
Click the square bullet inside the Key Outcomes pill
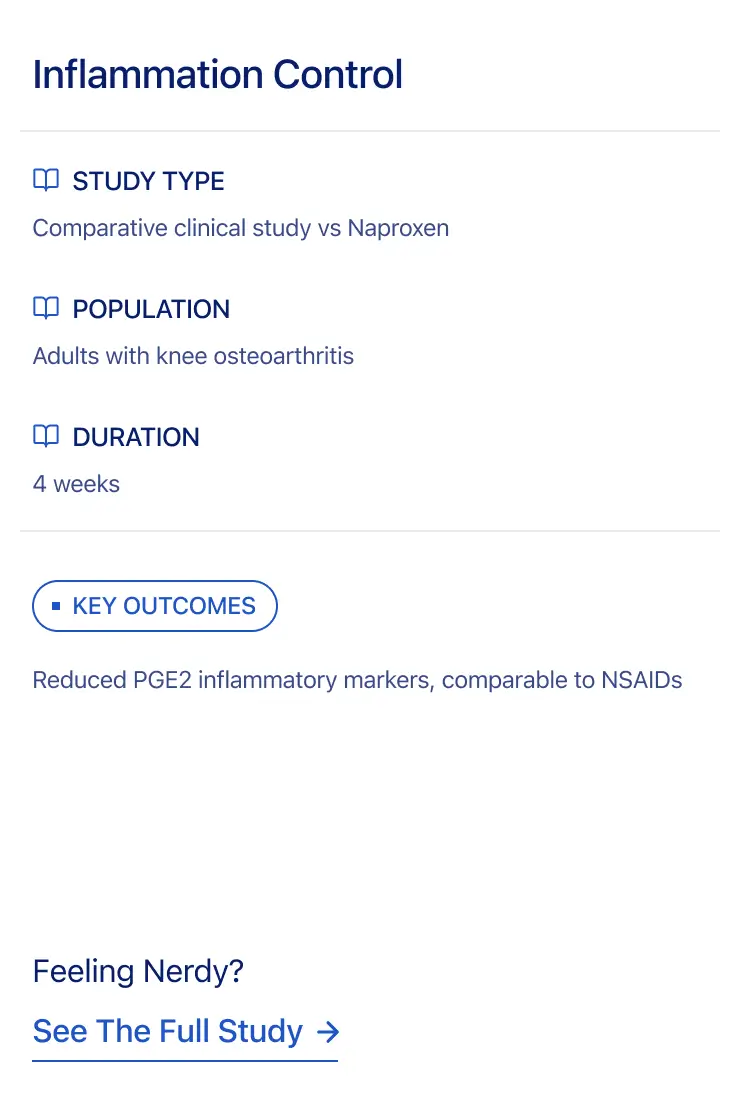click(56, 606)
